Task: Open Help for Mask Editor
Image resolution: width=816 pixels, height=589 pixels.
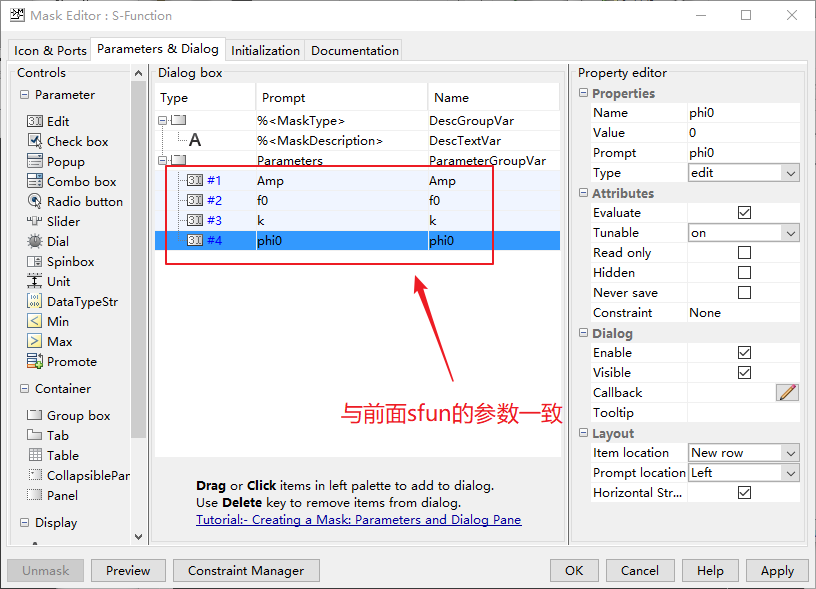Action: 710,571
